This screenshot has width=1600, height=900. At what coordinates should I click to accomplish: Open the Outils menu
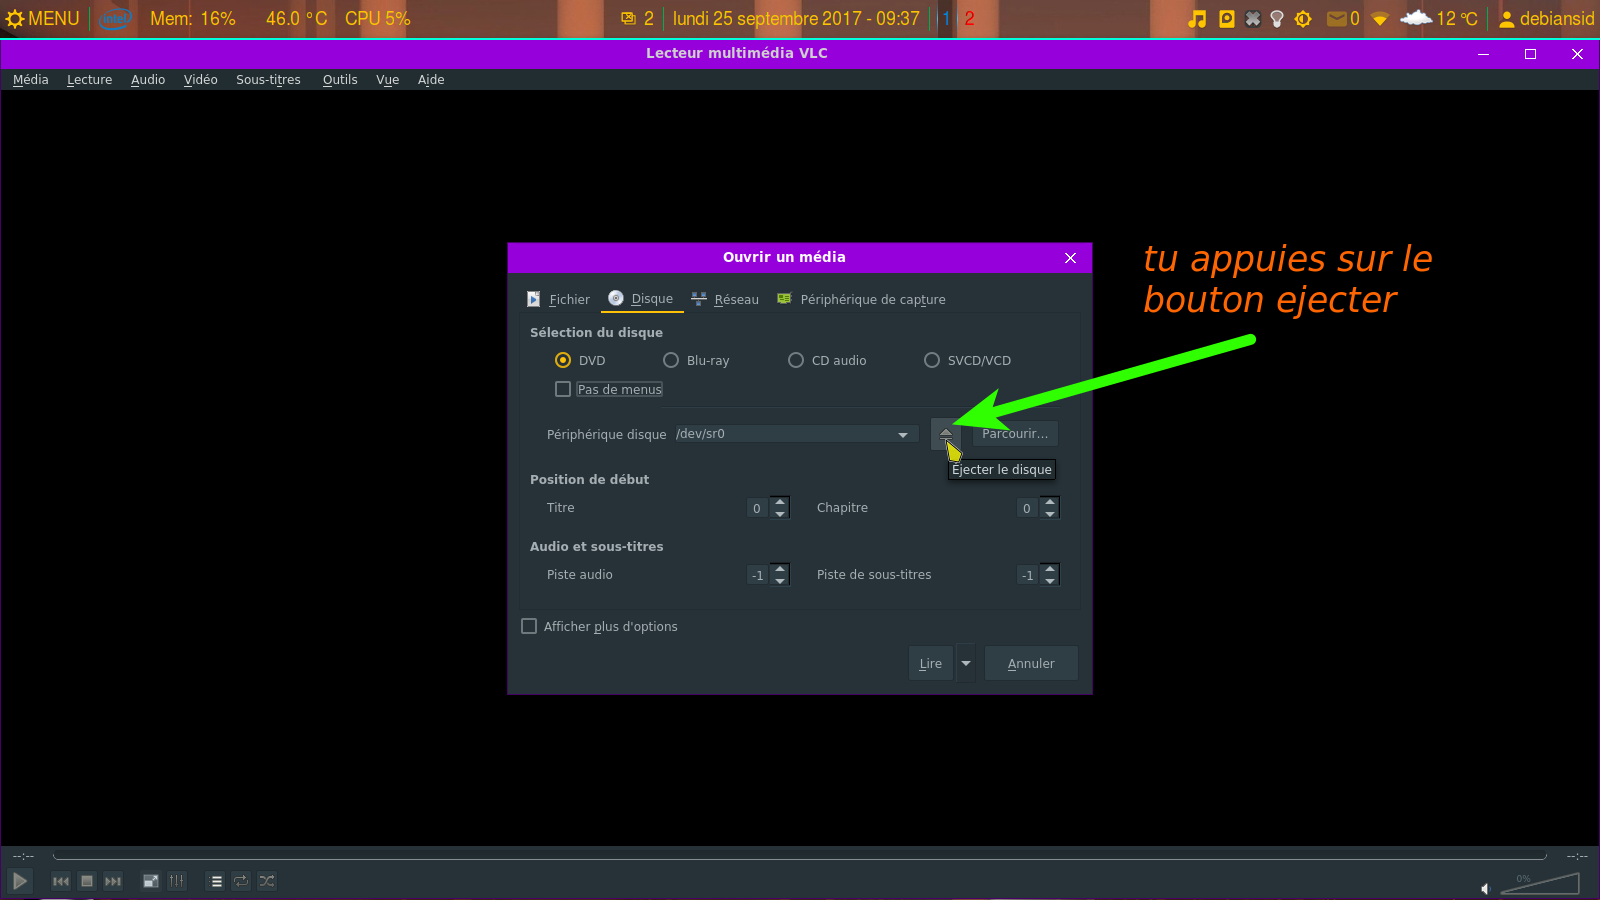click(340, 80)
